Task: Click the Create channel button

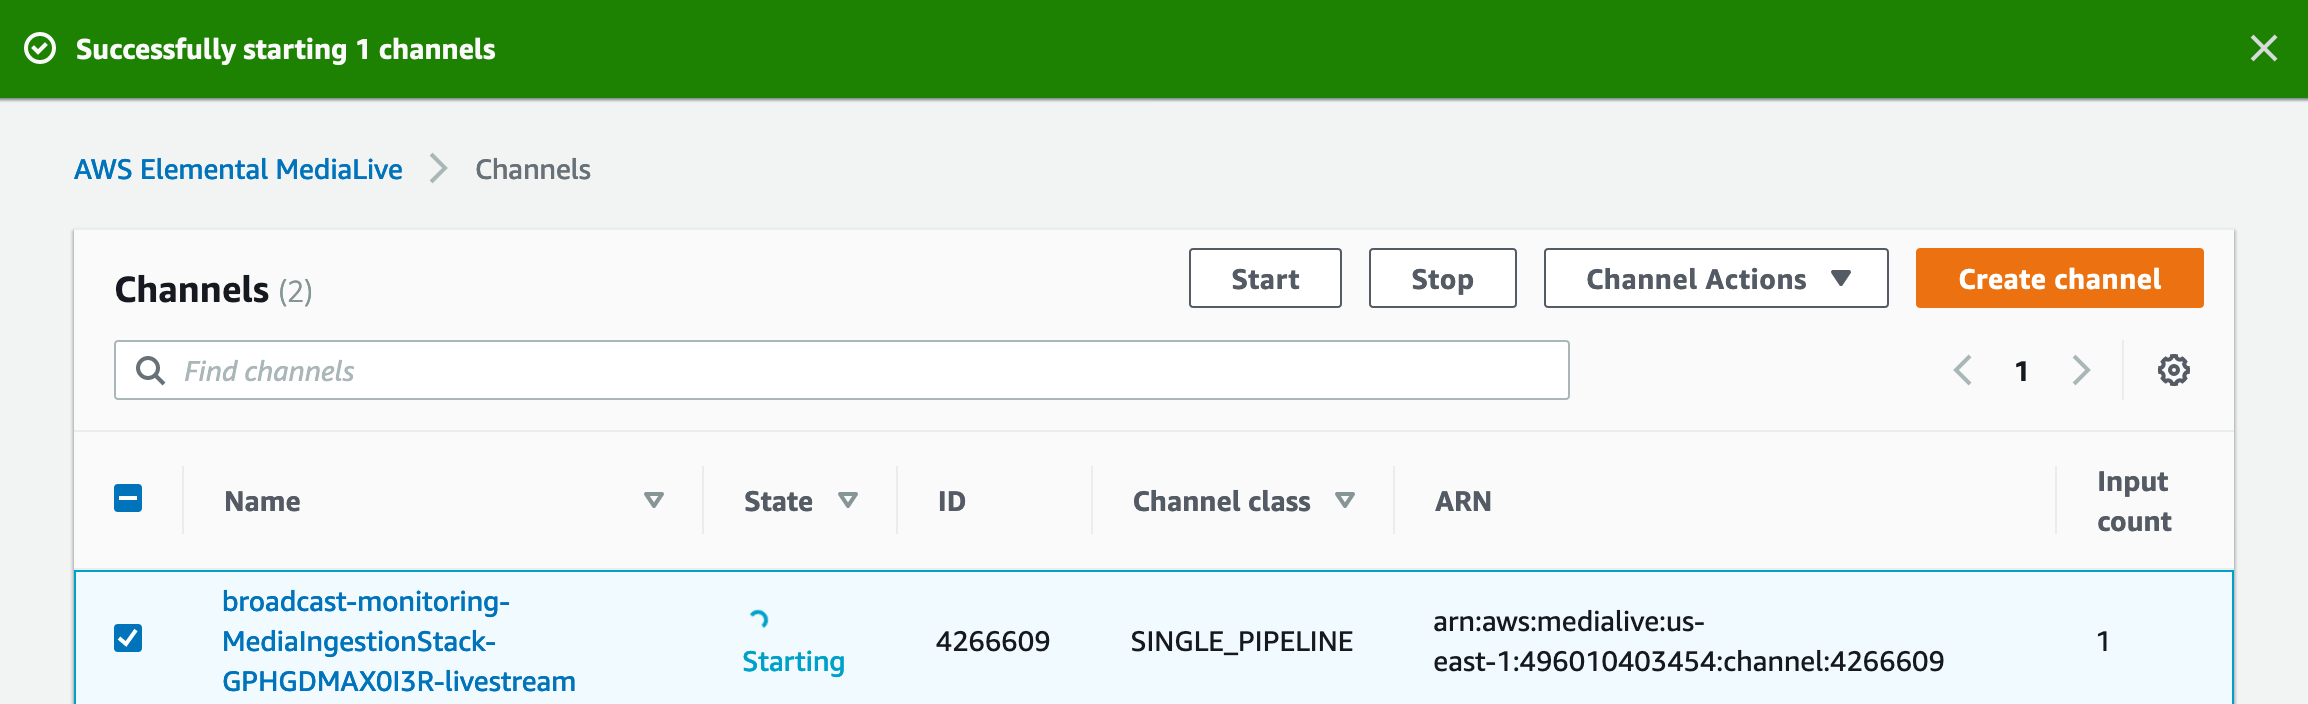Action: pyautogui.click(x=2059, y=278)
